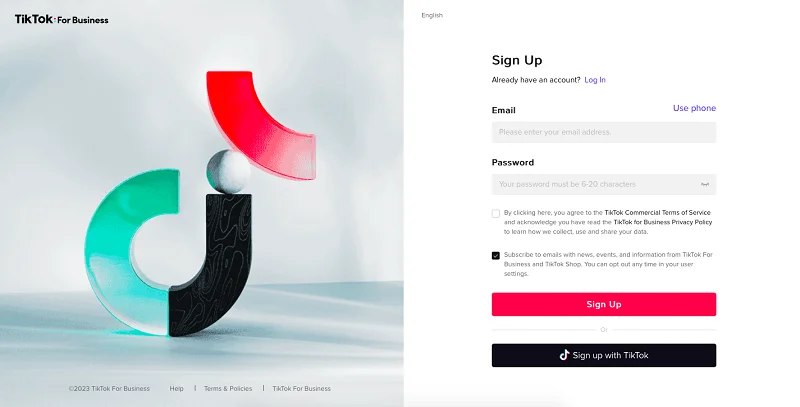This screenshot has height=407, width=800.
Task: Open TikTok for Business Privacy Policy link
Action: [x=663, y=222]
